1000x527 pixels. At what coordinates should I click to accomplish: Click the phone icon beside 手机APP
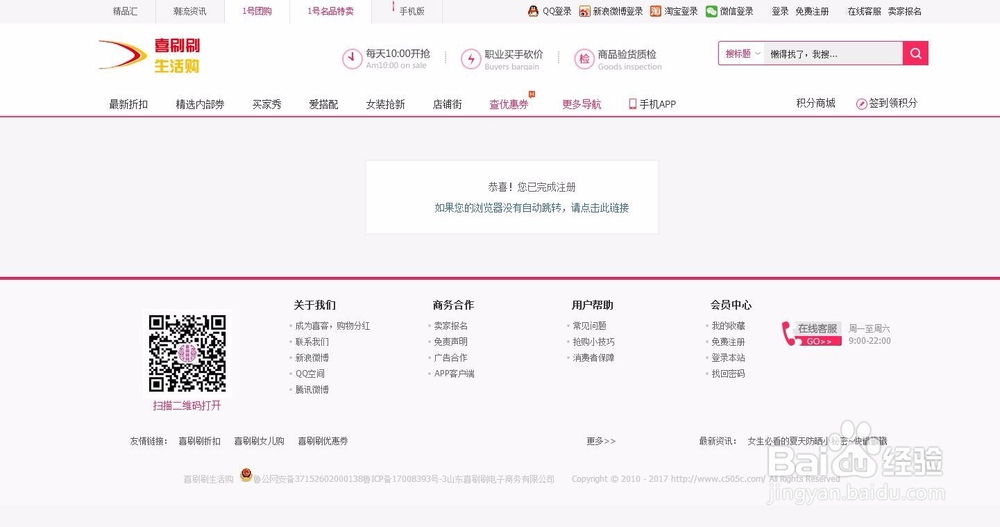(633, 103)
